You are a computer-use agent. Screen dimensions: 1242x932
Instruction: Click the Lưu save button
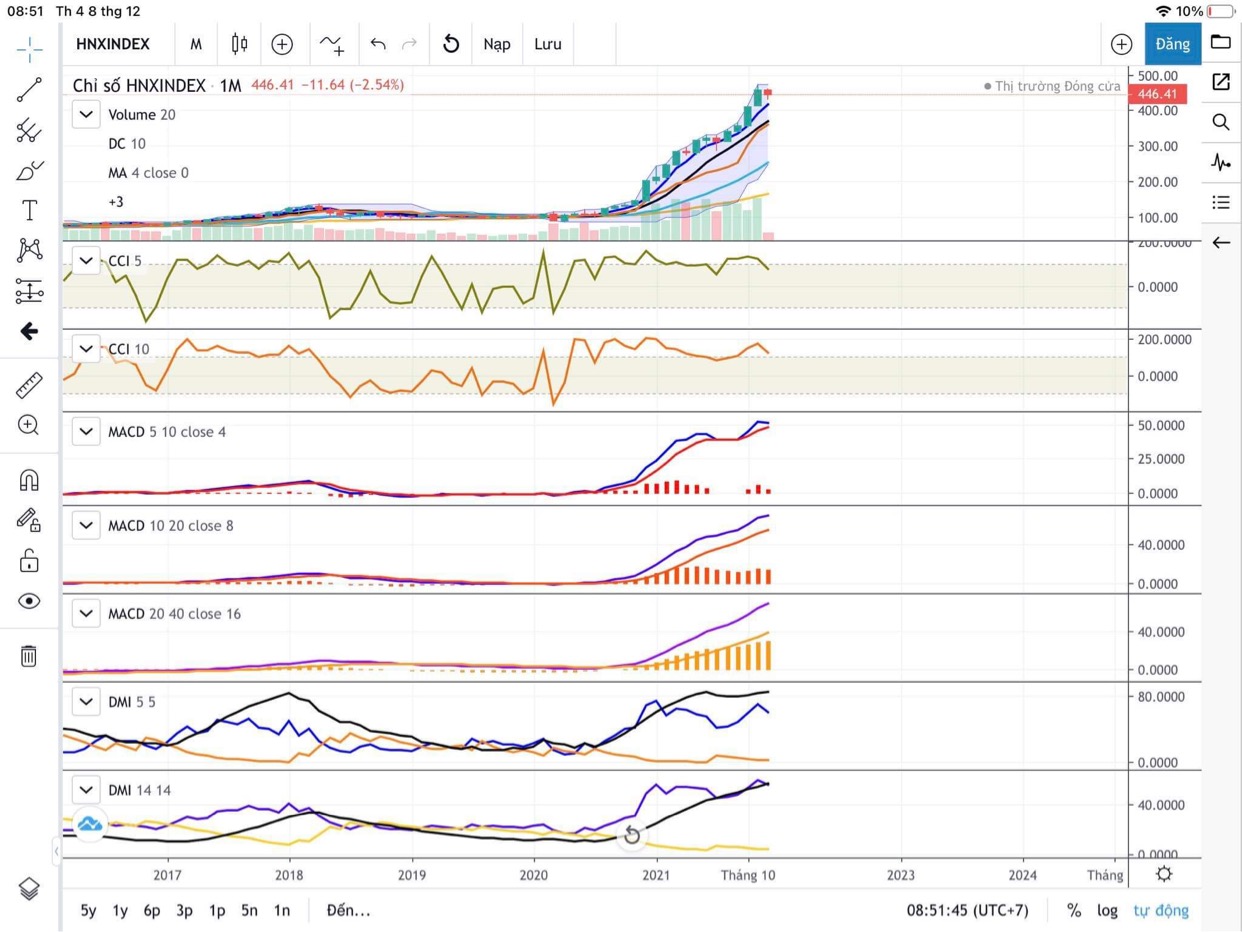(x=548, y=44)
